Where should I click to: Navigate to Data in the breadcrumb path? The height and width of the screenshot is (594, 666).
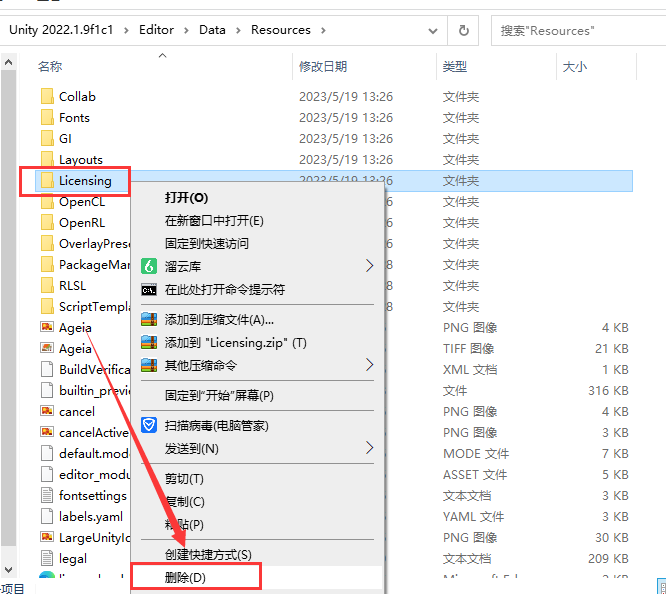212,30
